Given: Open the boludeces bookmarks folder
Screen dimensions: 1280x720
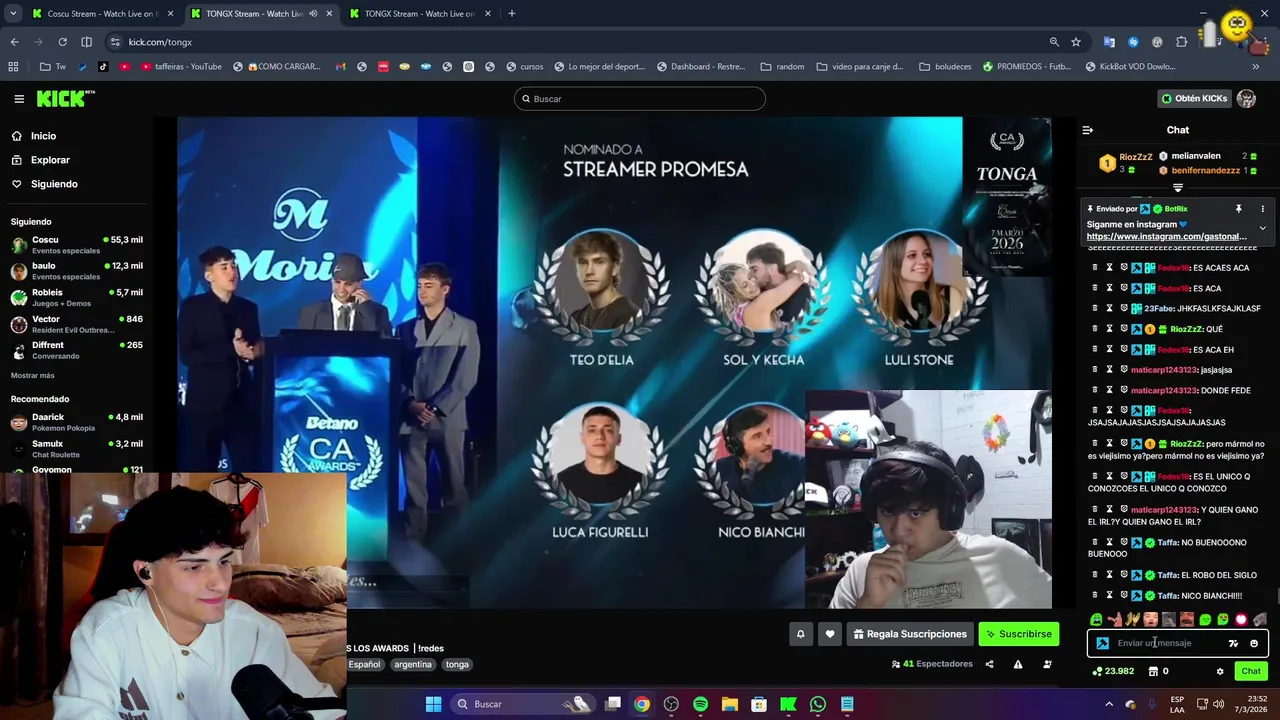Looking at the screenshot, I should (x=945, y=67).
